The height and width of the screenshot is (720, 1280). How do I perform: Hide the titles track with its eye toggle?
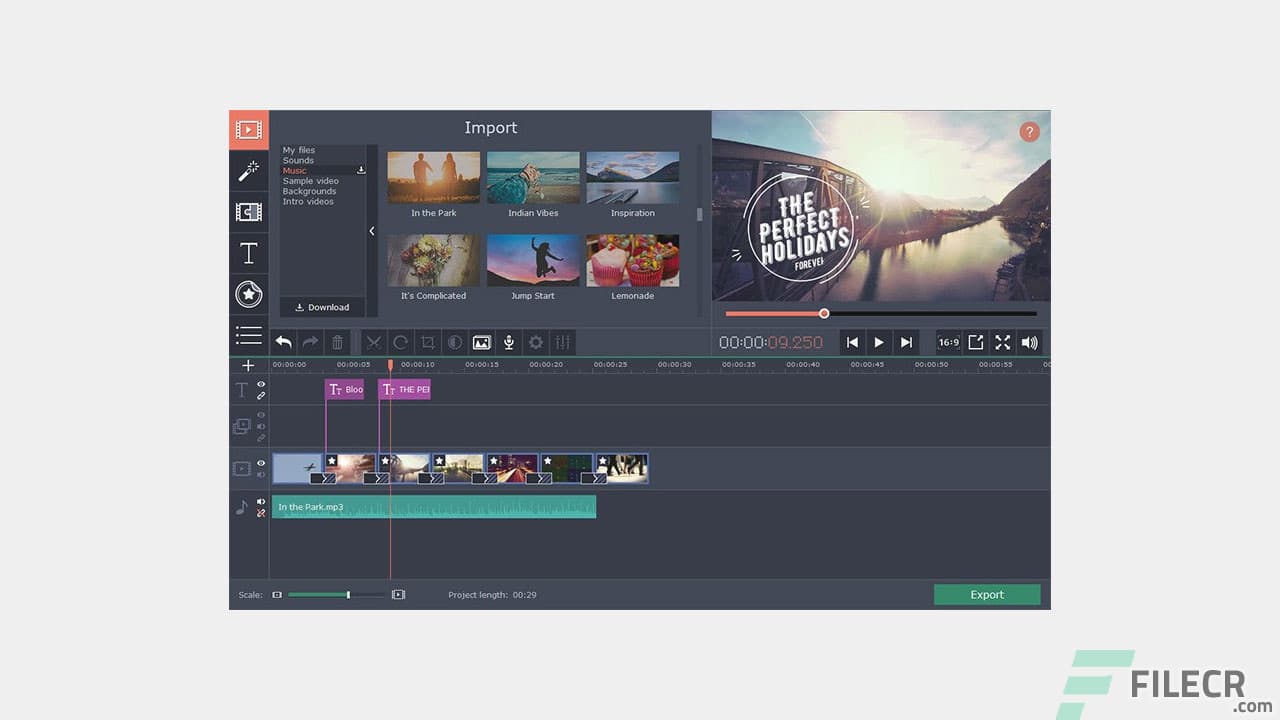[261, 384]
